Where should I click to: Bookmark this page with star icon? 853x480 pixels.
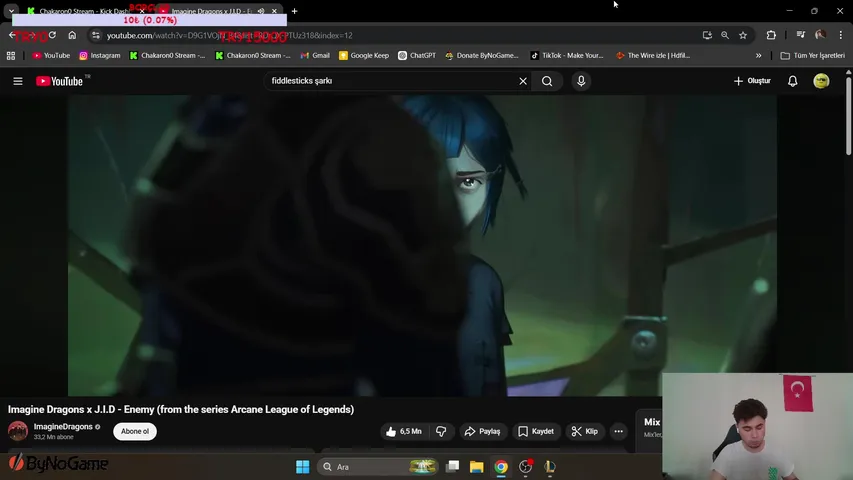(743, 35)
